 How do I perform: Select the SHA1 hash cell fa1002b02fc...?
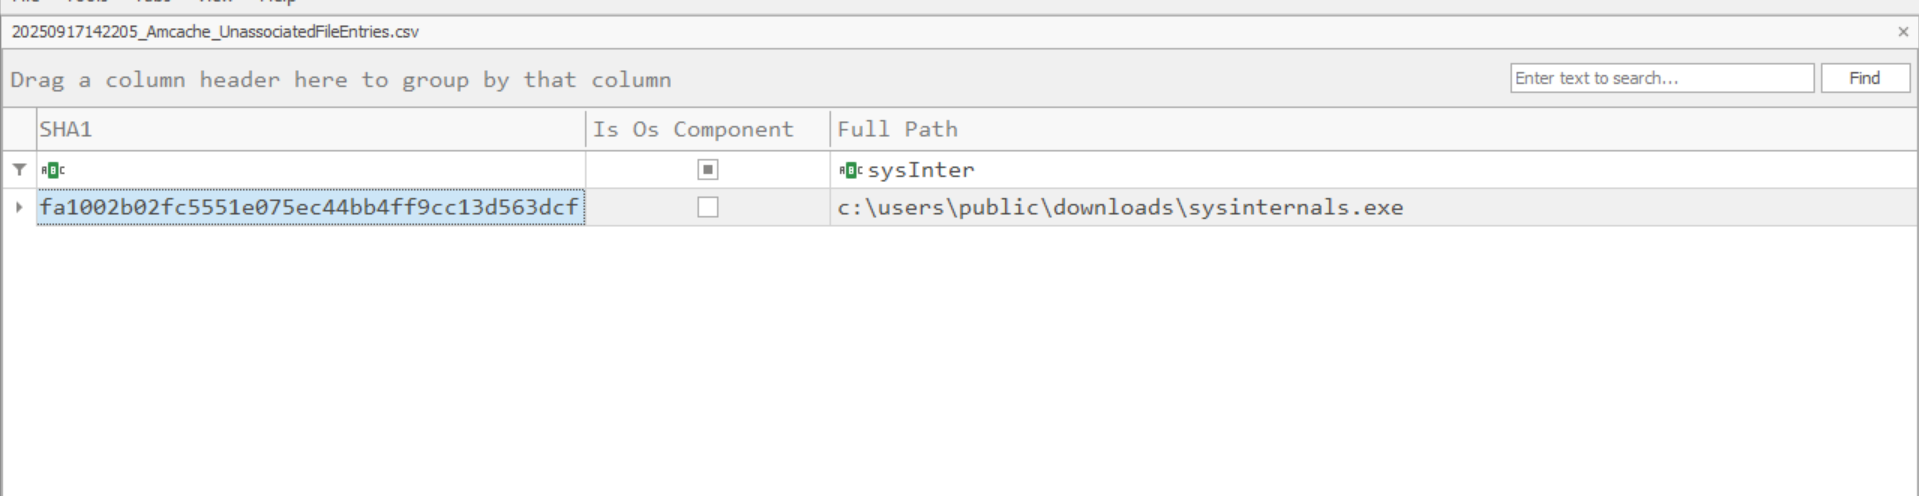(311, 207)
